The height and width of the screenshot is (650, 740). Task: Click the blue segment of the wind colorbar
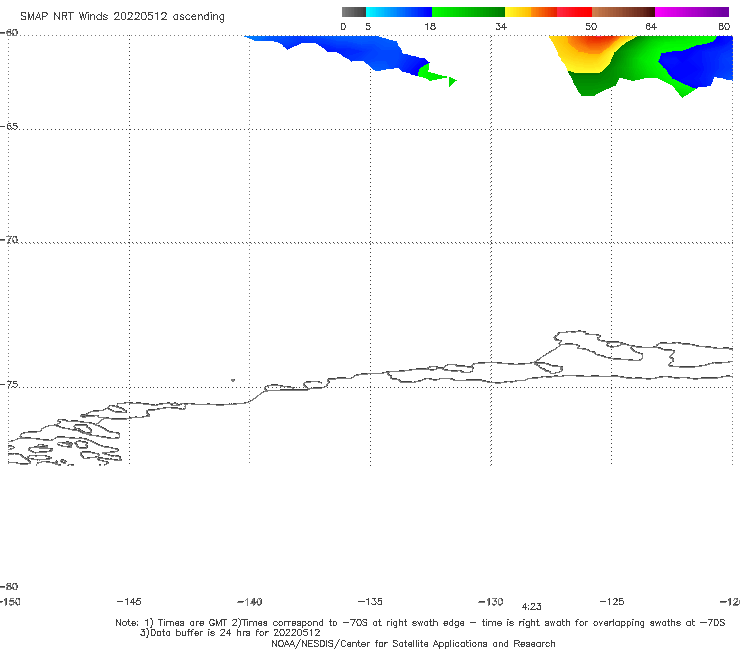pos(399,12)
